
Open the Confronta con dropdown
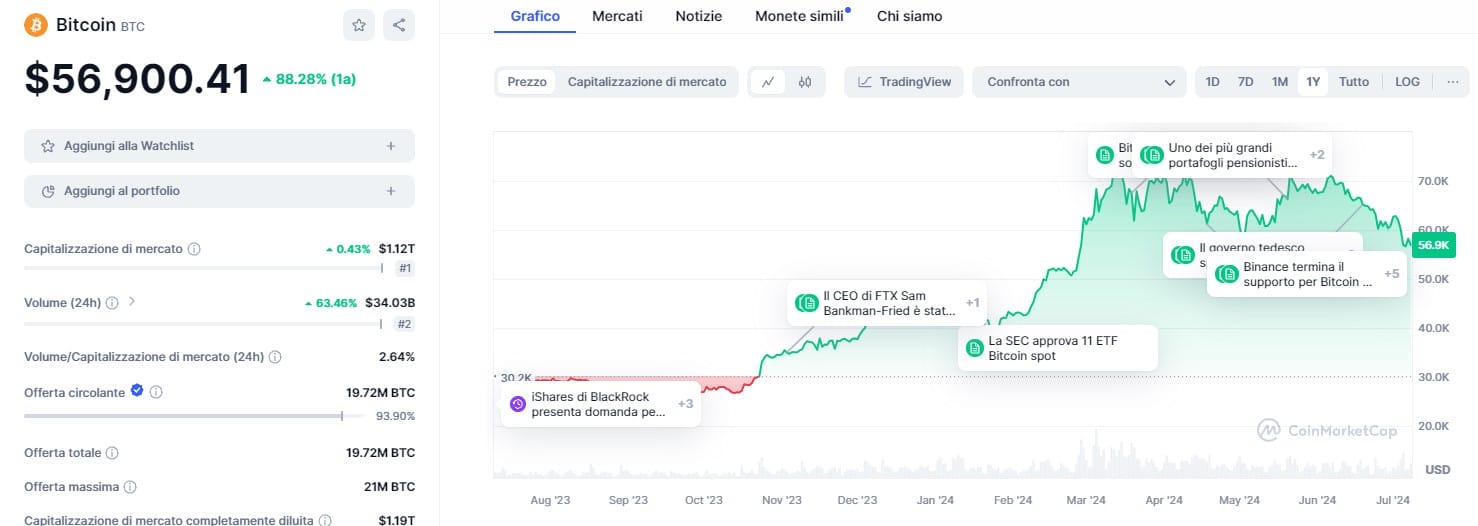point(1079,82)
